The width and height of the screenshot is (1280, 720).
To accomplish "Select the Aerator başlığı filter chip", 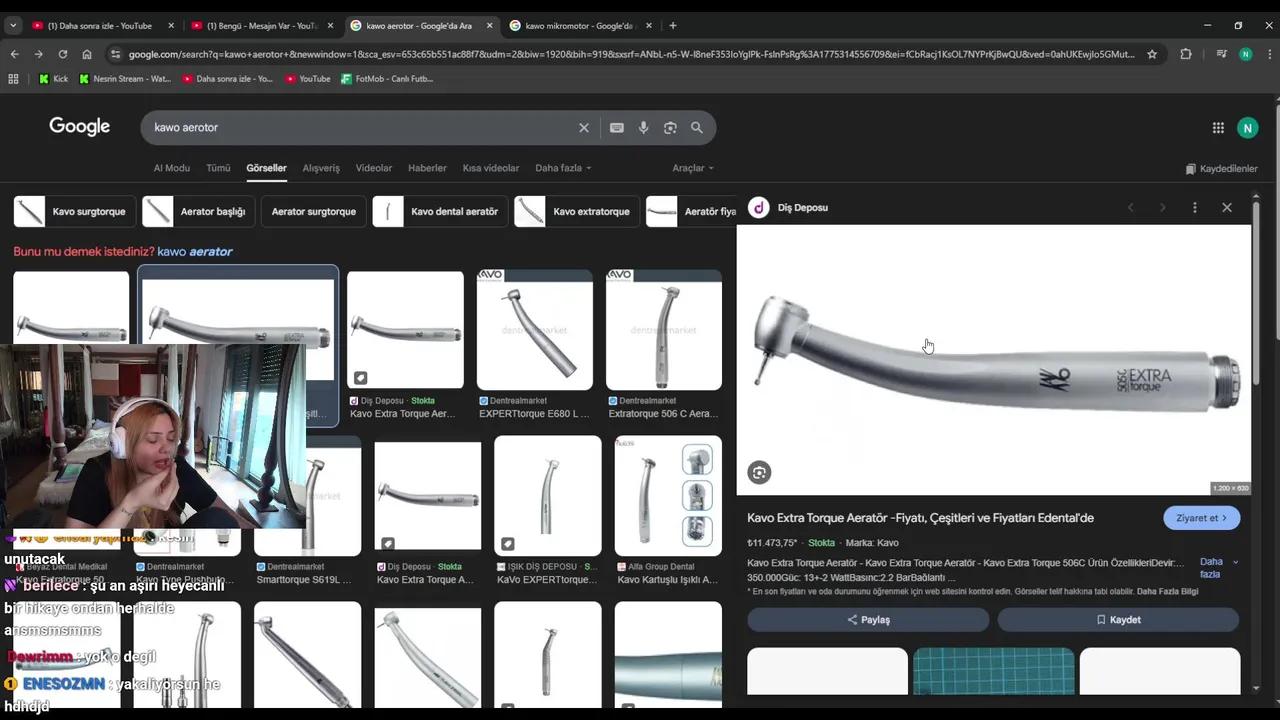I will 198,212.
